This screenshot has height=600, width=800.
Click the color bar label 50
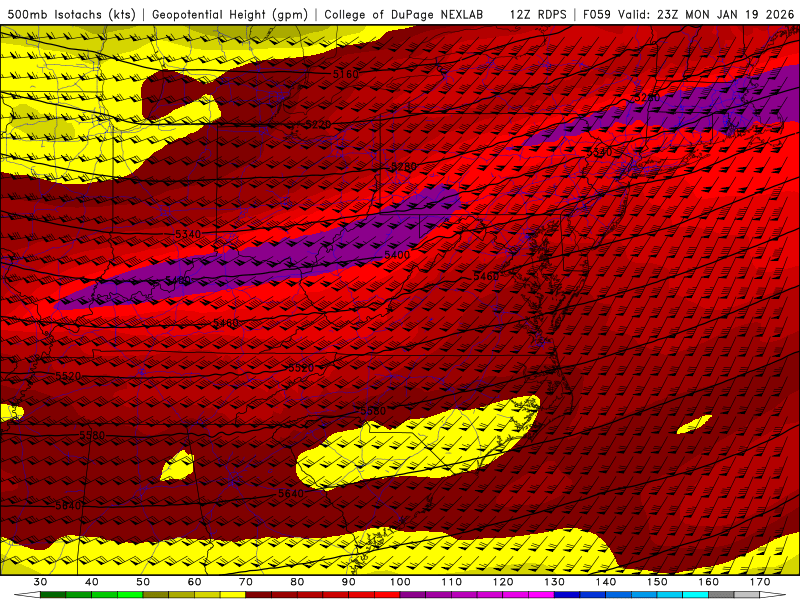tap(143, 582)
